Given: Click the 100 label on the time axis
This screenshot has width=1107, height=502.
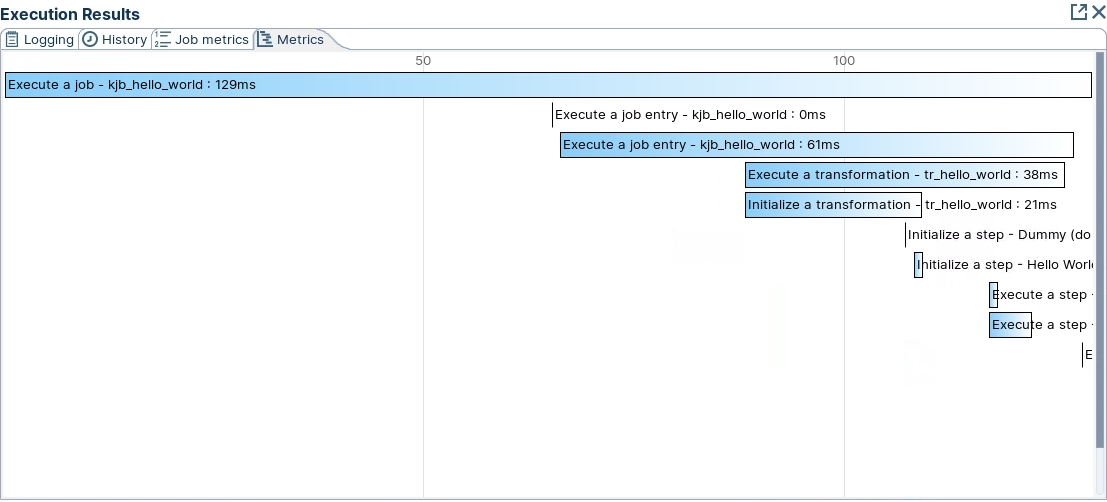Looking at the screenshot, I should point(844,61).
